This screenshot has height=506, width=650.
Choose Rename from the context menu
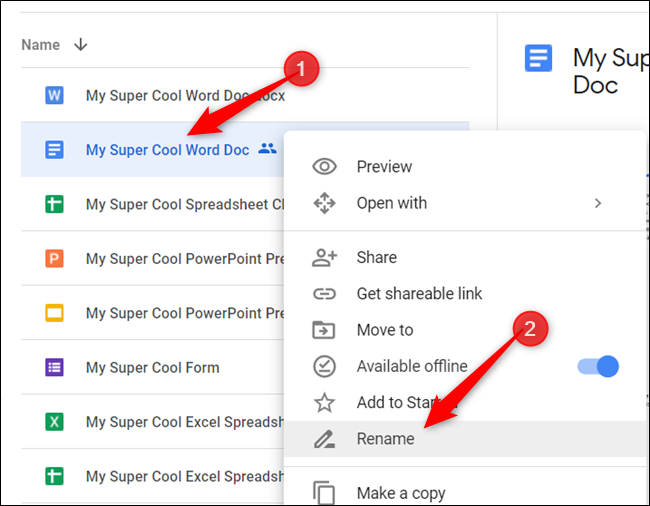385,439
